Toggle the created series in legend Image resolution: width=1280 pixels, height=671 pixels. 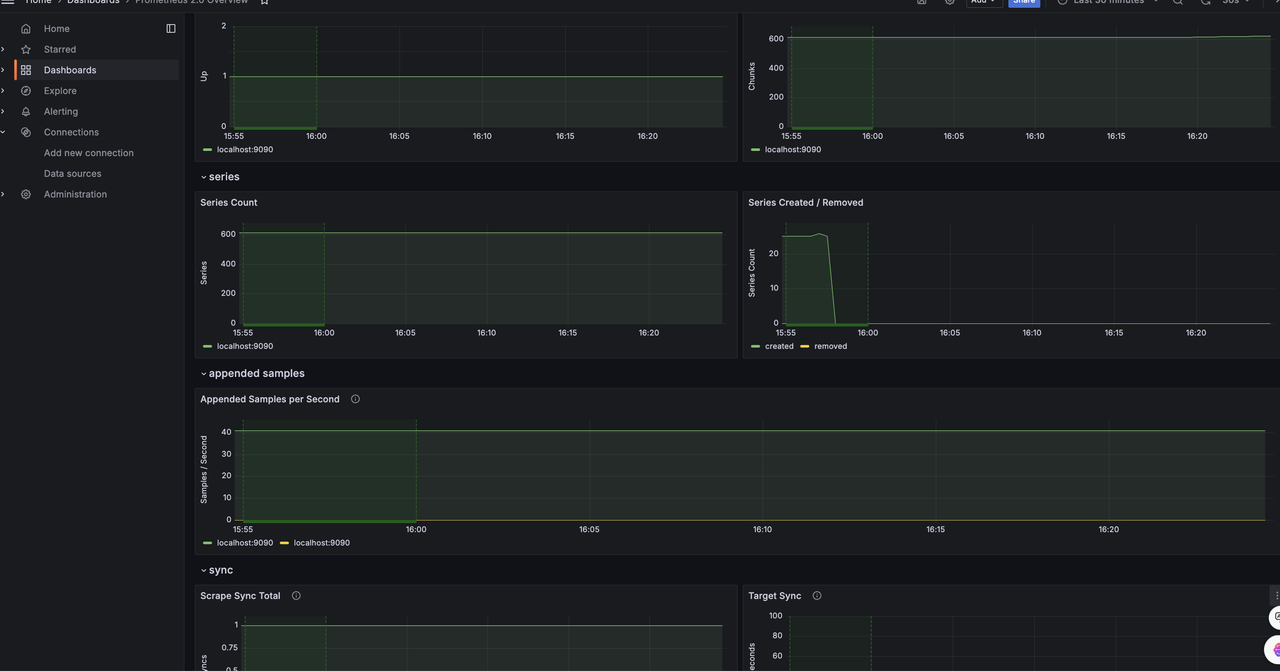pyautogui.click(x=780, y=346)
